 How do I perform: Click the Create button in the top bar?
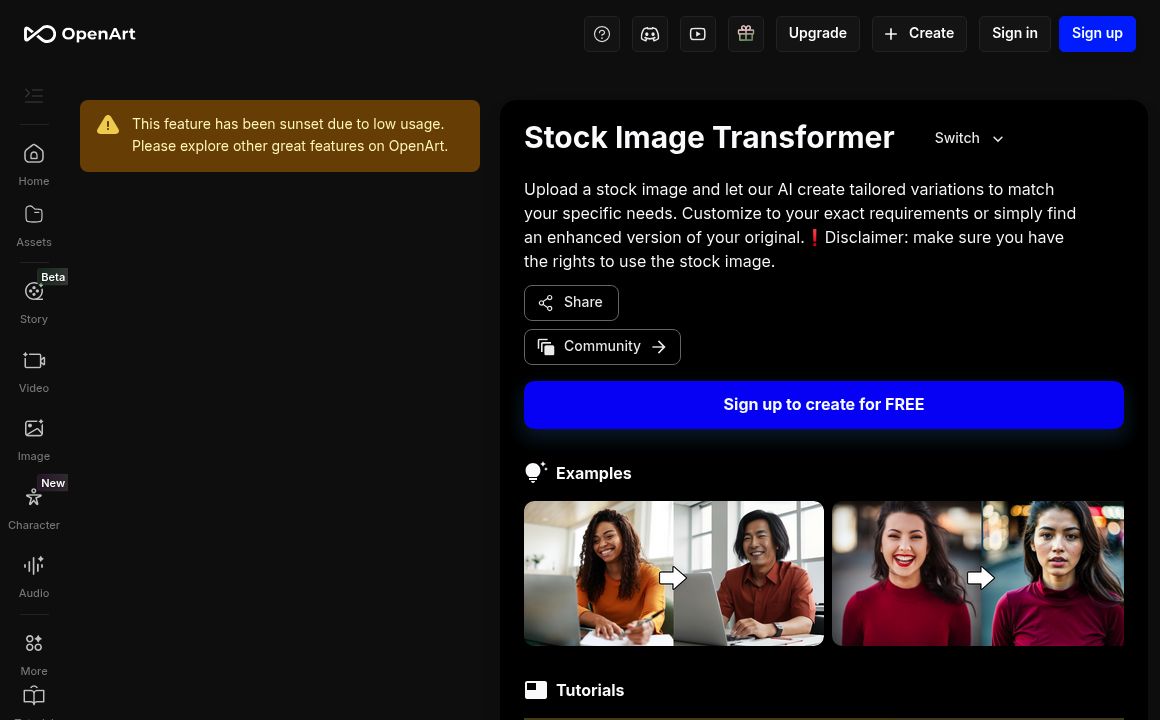[919, 33]
